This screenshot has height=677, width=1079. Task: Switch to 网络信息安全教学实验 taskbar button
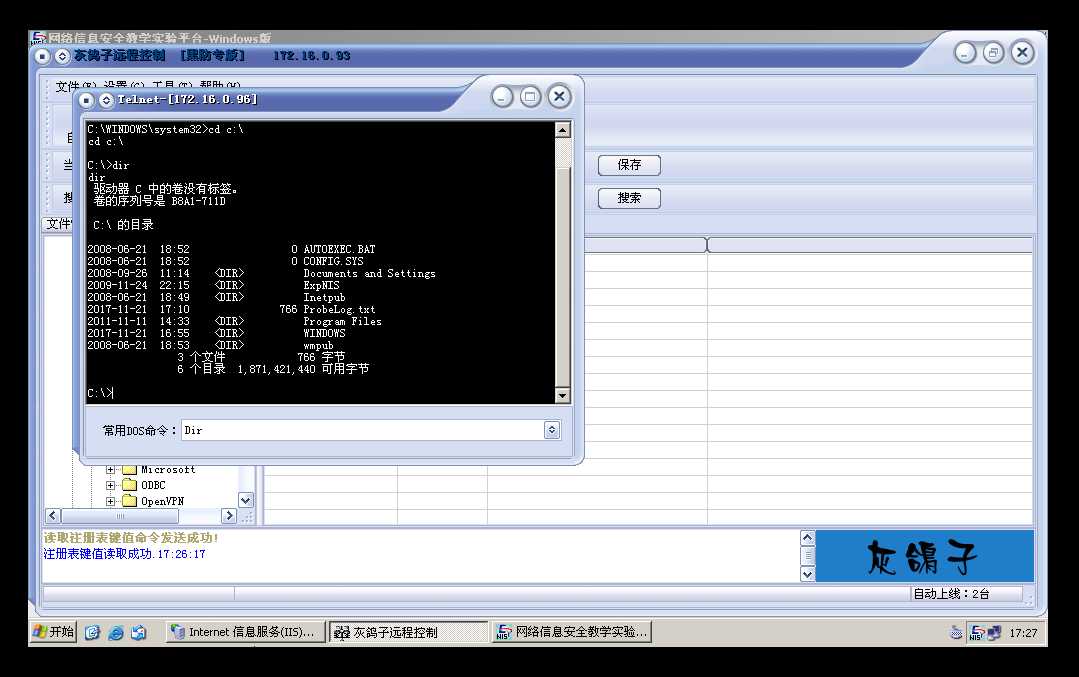(573, 632)
